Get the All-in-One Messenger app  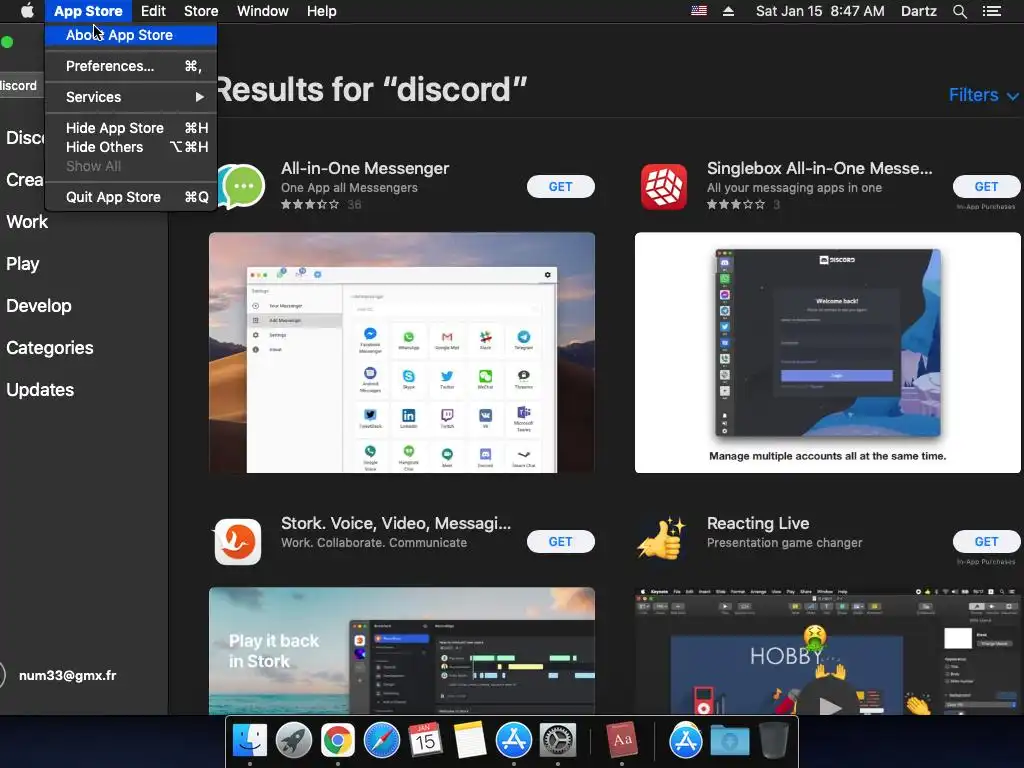[560, 187]
